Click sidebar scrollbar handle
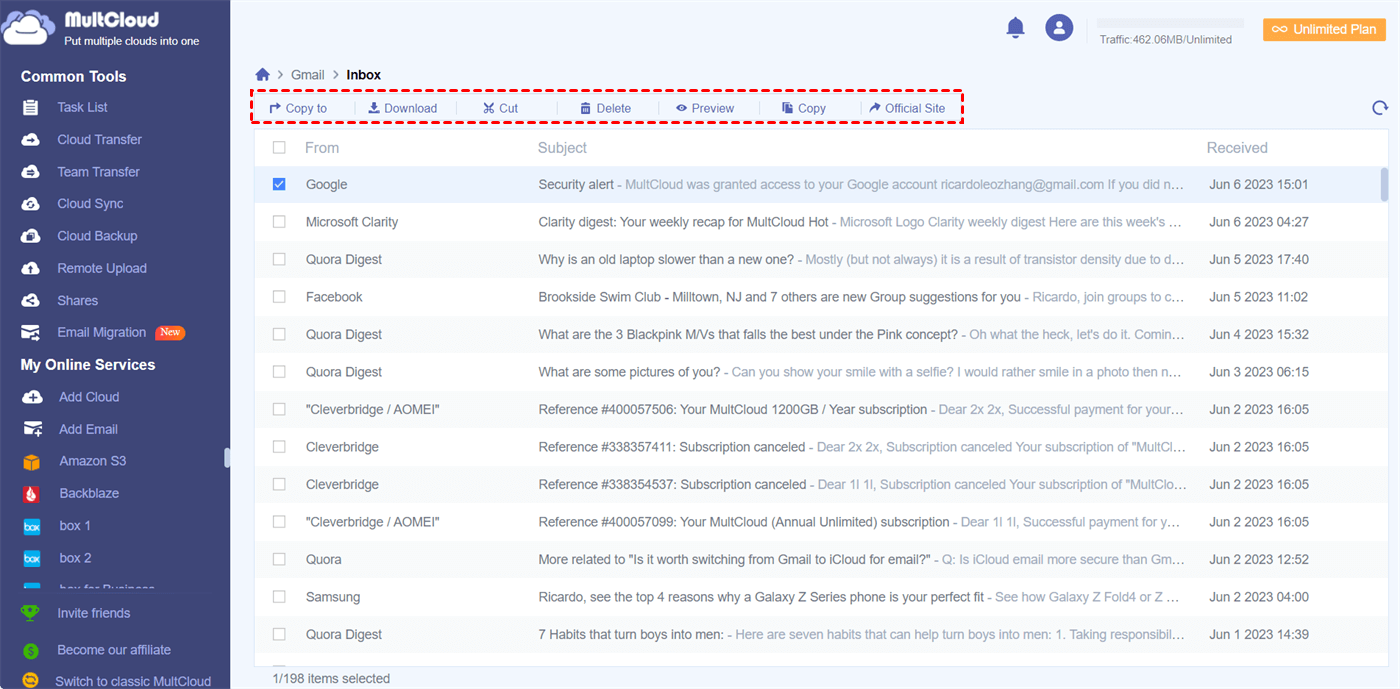This screenshot has height=689, width=1400. [227, 457]
